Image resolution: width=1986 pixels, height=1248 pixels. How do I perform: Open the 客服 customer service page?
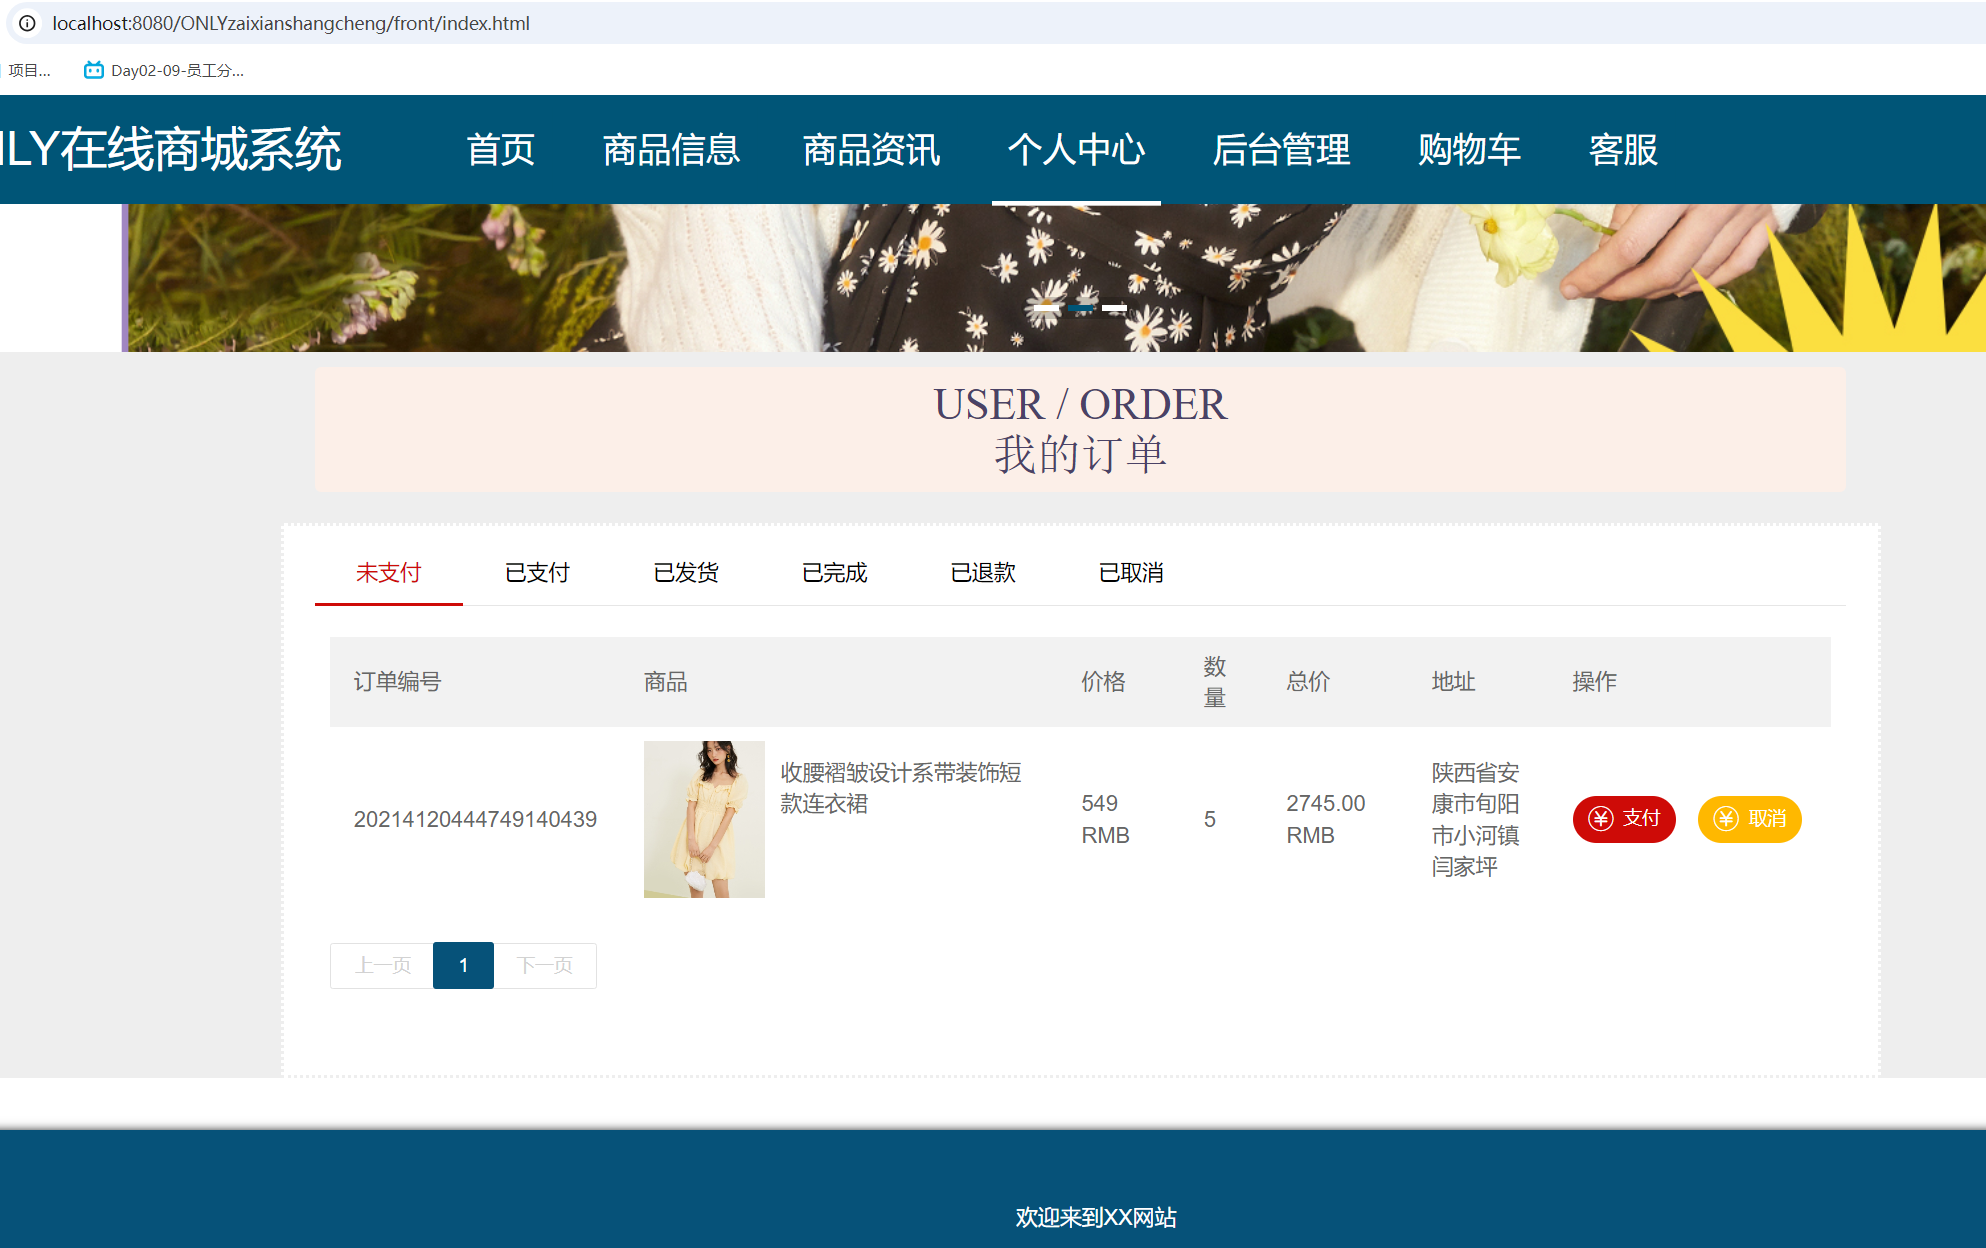[x=1622, y=150]
